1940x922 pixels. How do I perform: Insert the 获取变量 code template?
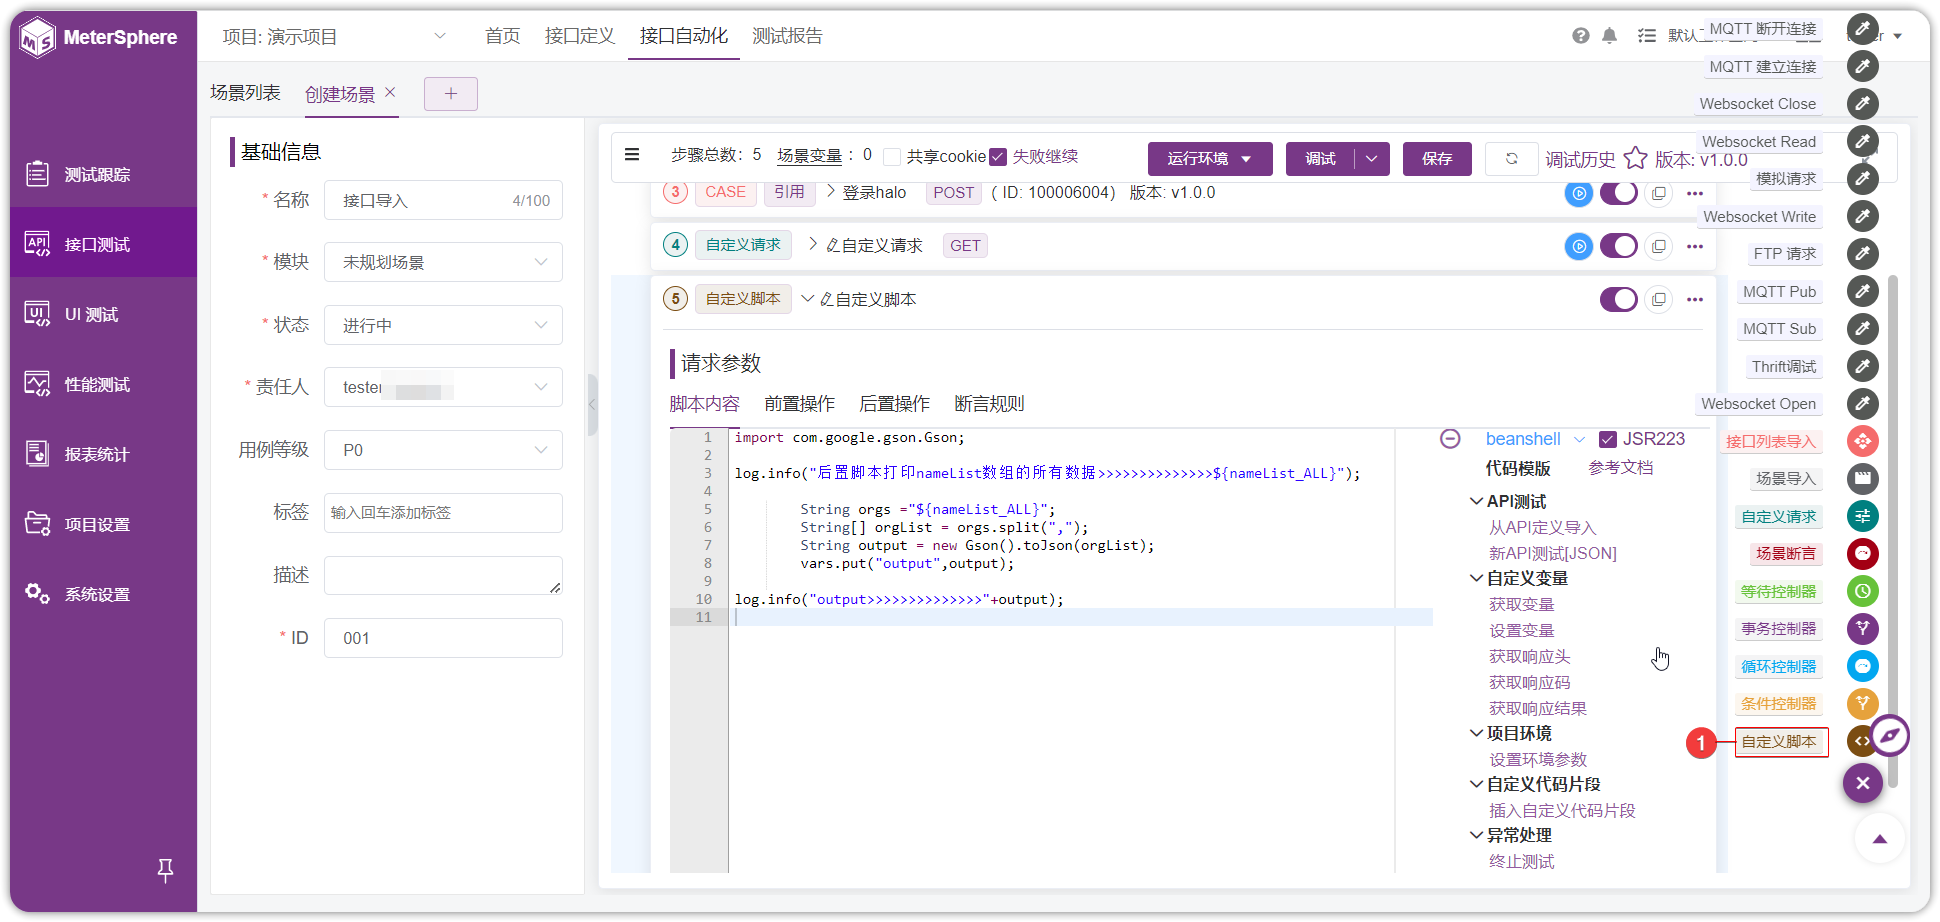coord(1521,604)
